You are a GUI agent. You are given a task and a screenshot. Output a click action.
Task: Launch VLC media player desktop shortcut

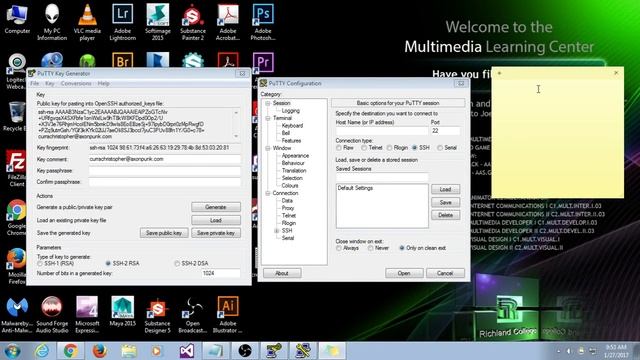87,22
